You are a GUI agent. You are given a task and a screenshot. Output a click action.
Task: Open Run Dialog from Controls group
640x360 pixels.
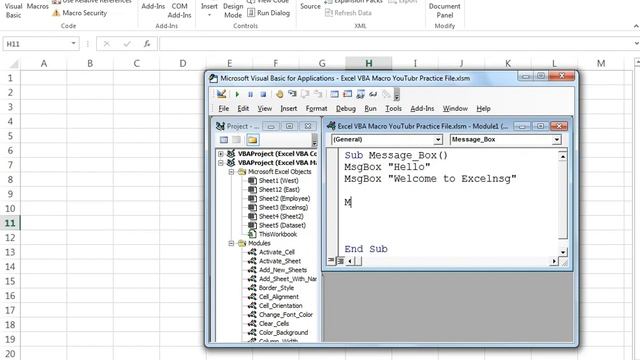click(269, 13)
